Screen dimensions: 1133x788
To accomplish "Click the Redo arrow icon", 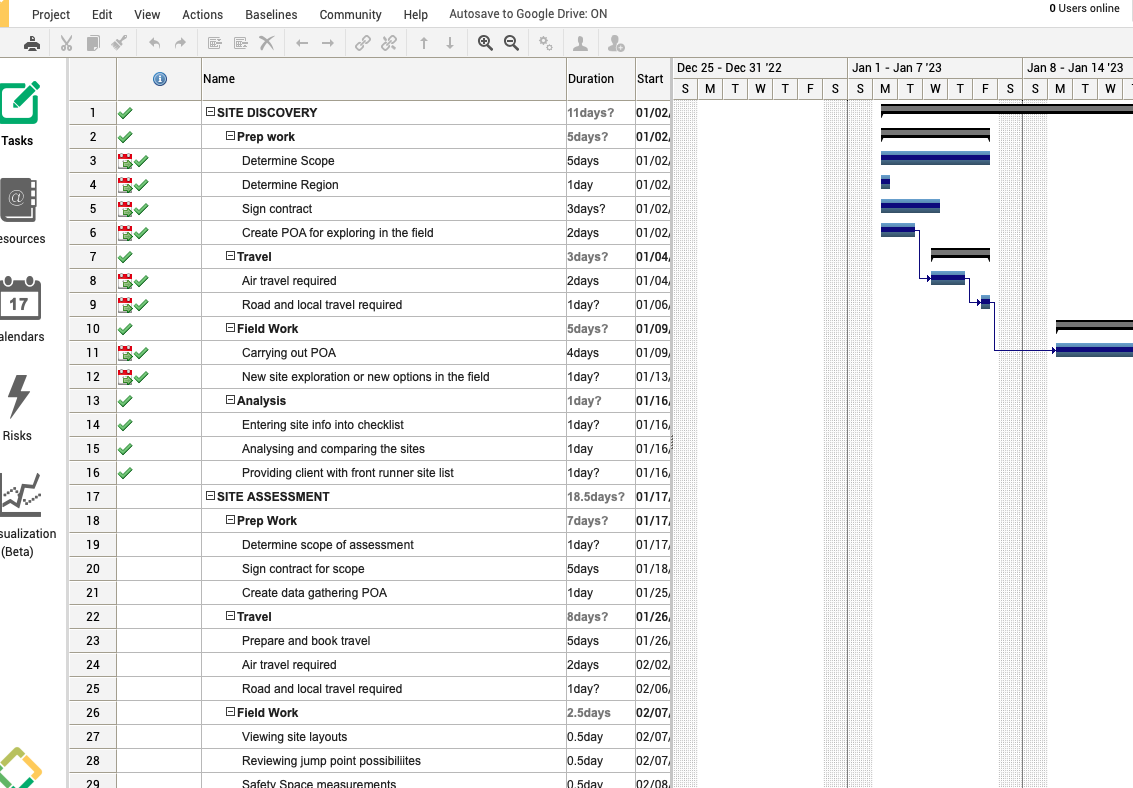I will click(x=181, y=43).
